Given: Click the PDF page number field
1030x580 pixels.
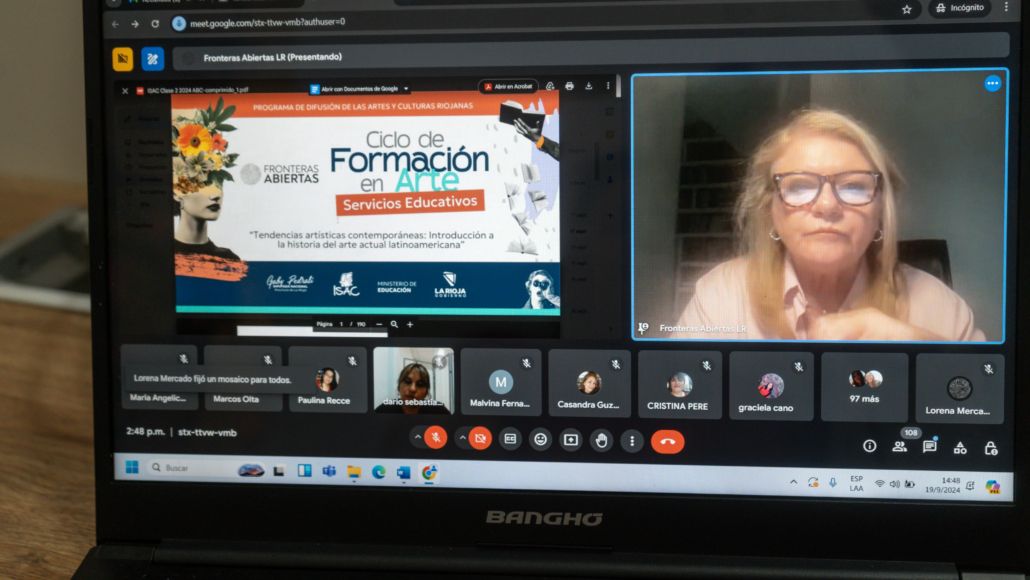Looking at the screenshot, I should pyautogui.click(x=342, y=324).
